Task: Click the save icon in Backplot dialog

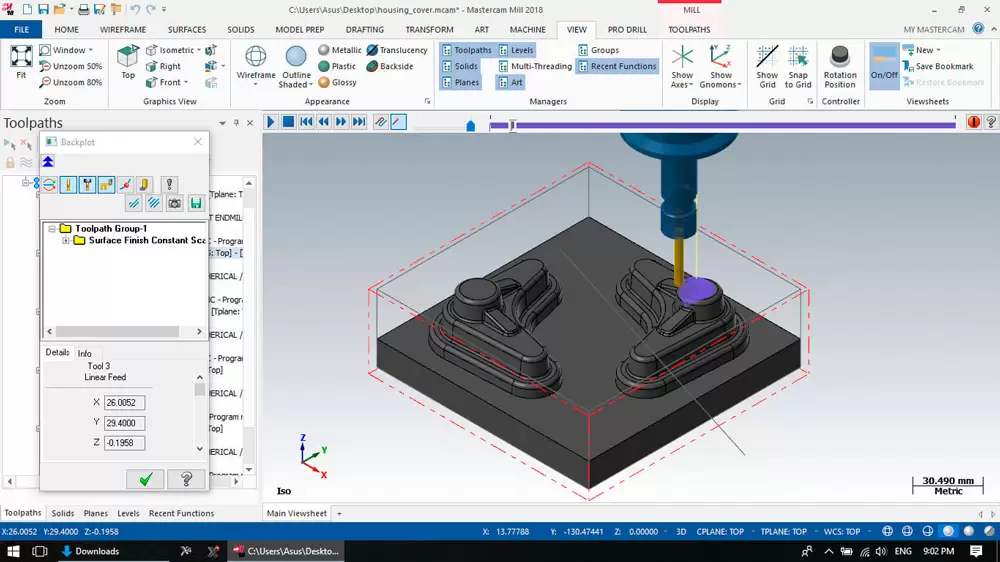Action: tap(196, 203)
